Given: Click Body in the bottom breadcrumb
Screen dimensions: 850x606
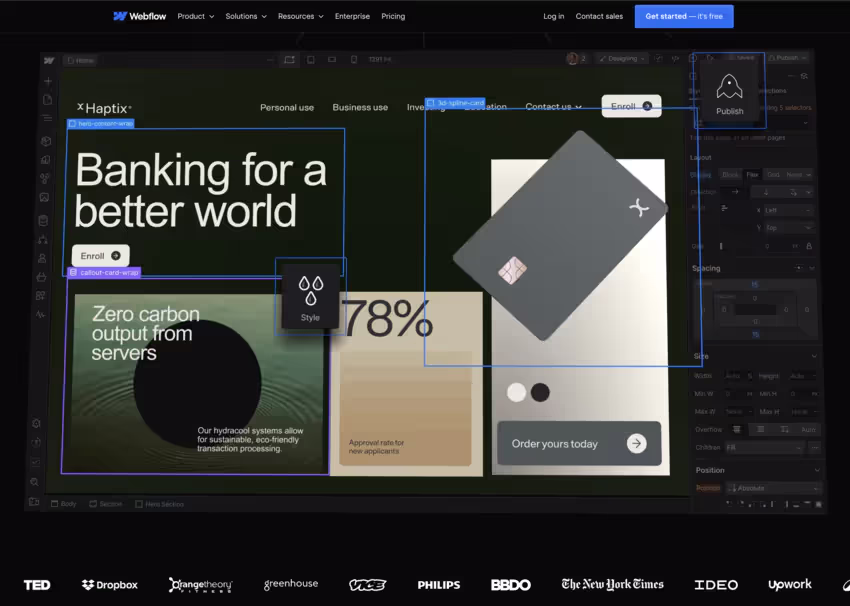Looking at the screenshot, I should 64,504.
